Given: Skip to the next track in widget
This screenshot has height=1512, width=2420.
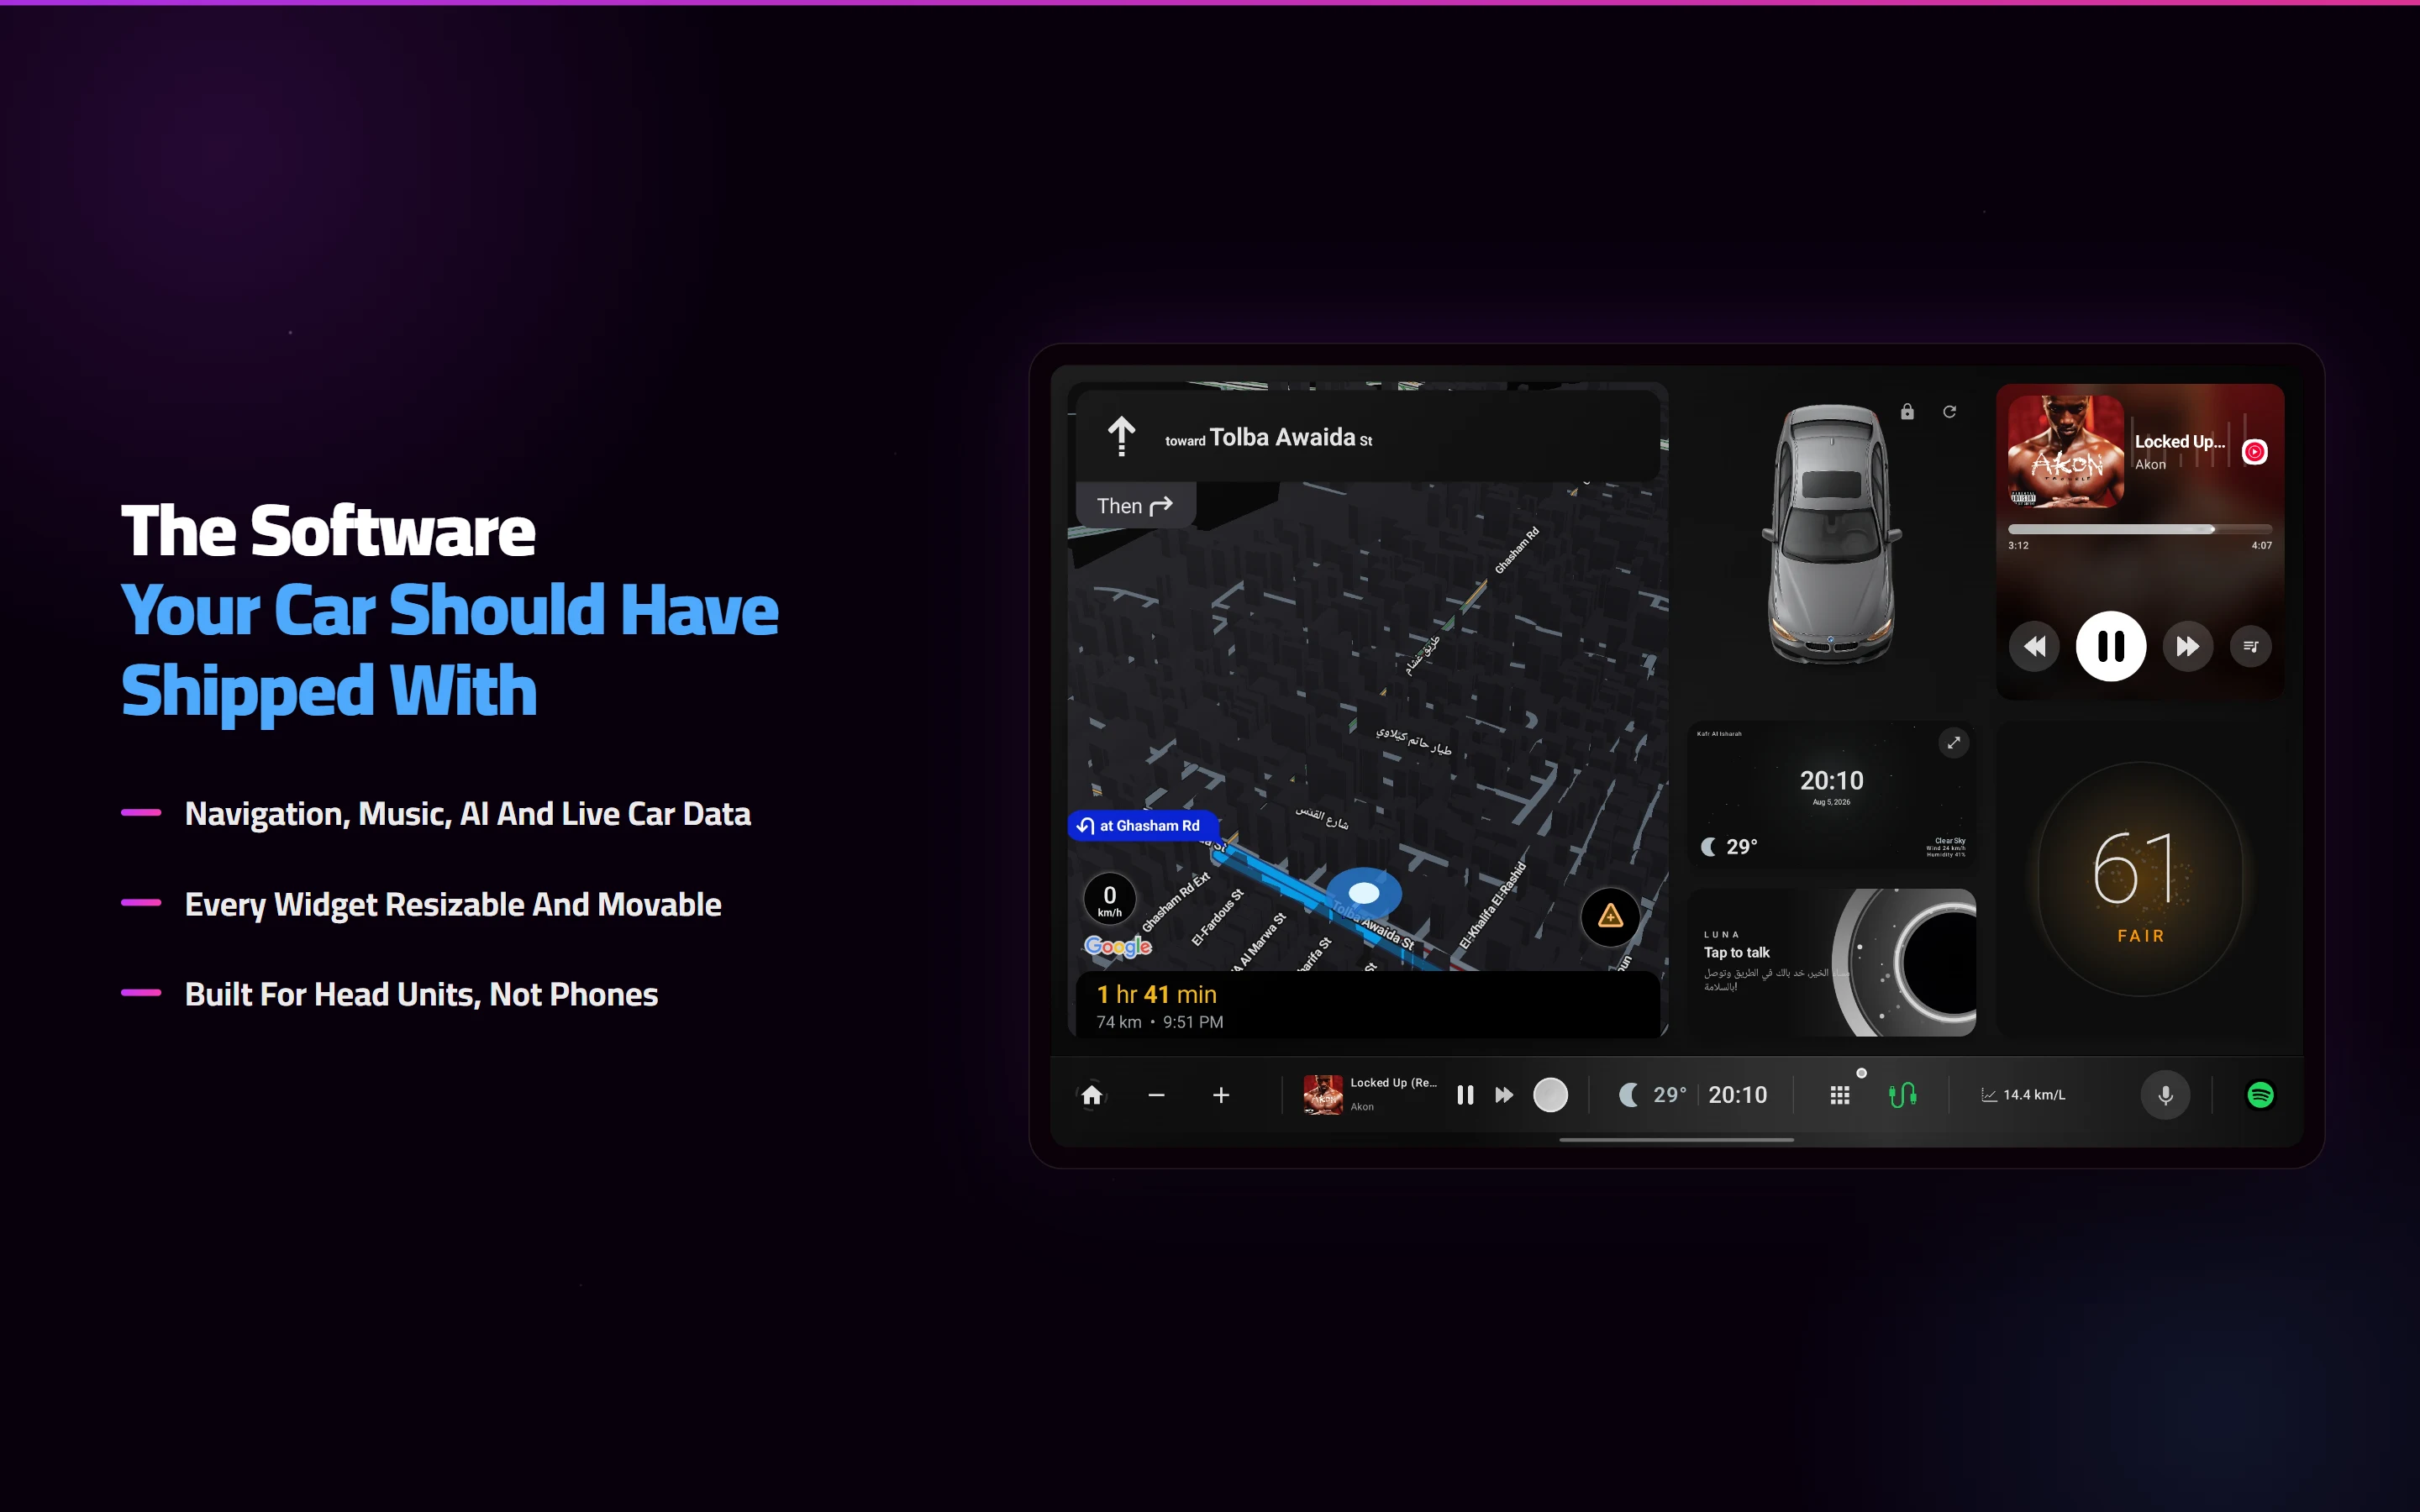Looking at the screenshot, I should (x=2187, y=646).
